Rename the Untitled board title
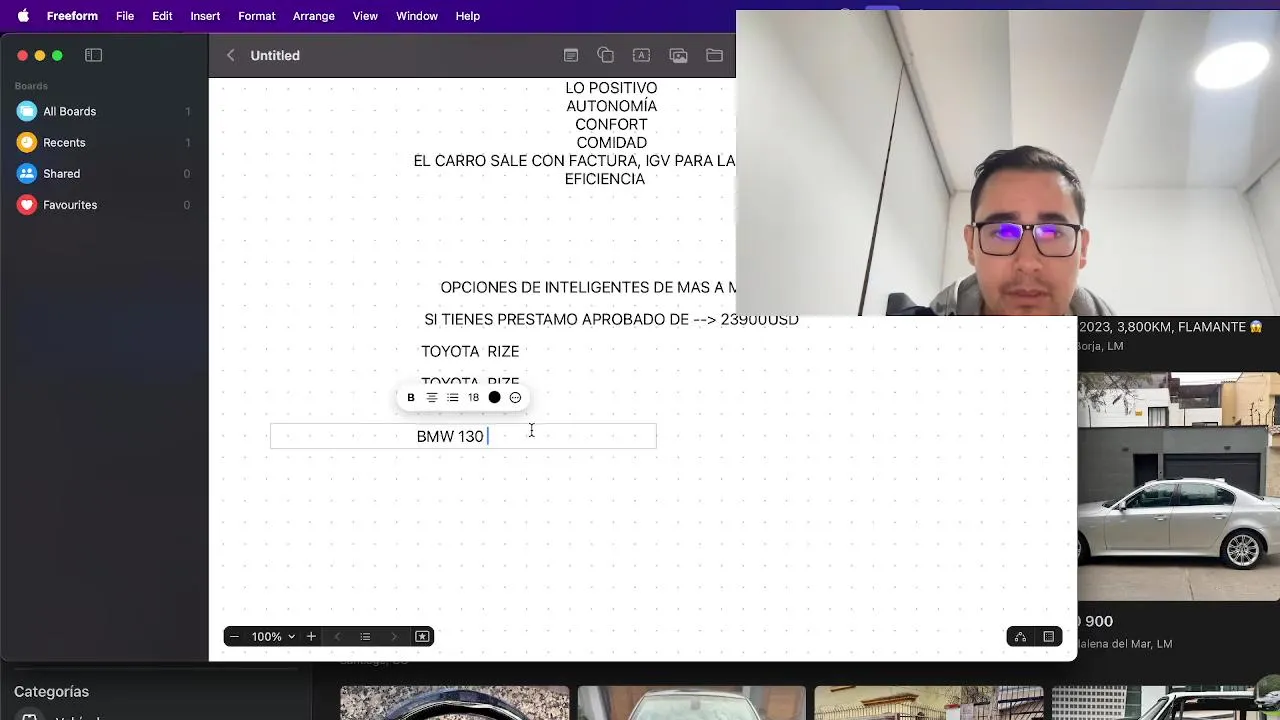This screenshot has height=720, width=1280. [x=275, y=56]
